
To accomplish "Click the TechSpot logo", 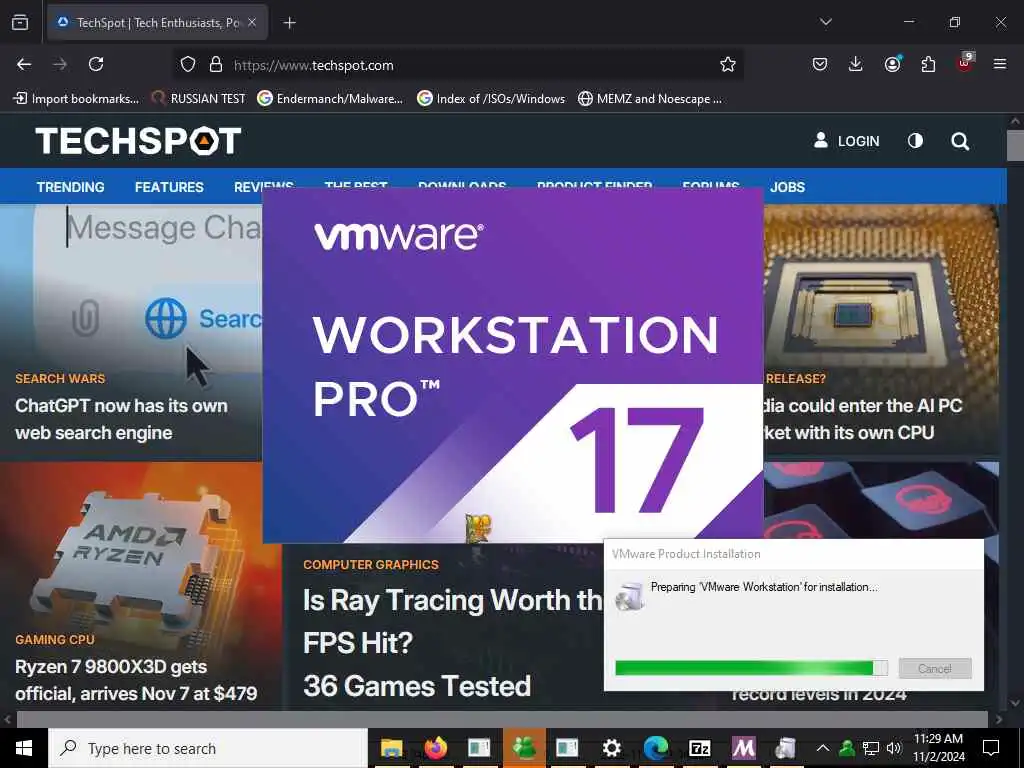I will click(138, 141).
